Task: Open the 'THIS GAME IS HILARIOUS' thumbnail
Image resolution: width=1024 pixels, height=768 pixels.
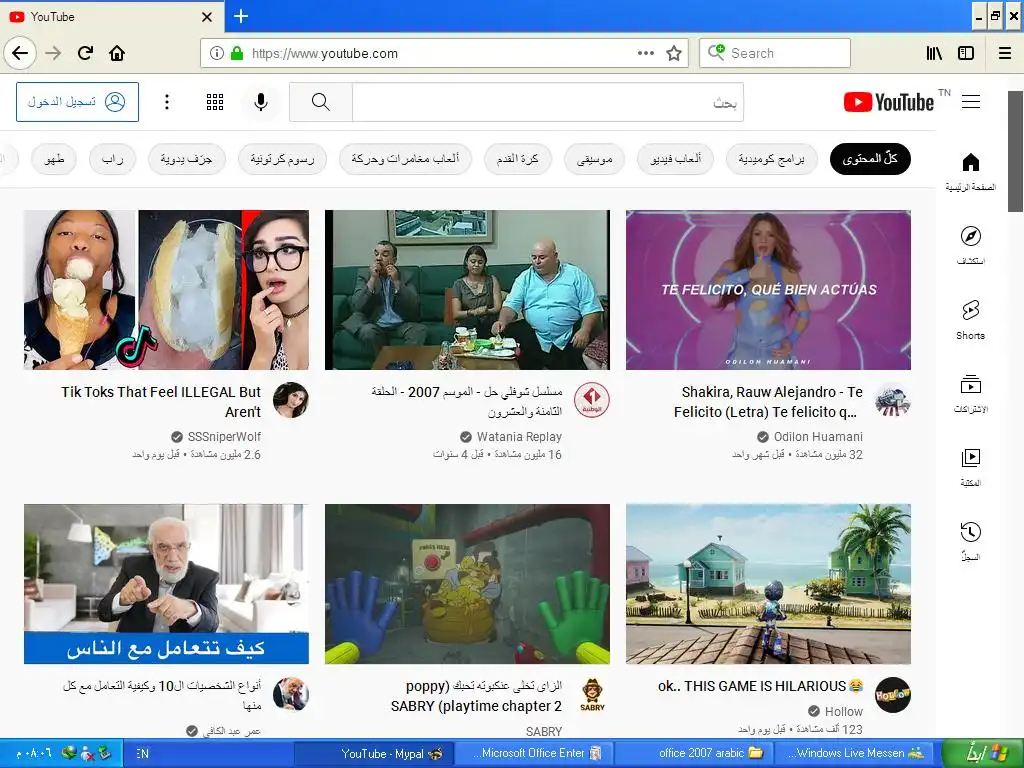Action: tap(769, 584)
